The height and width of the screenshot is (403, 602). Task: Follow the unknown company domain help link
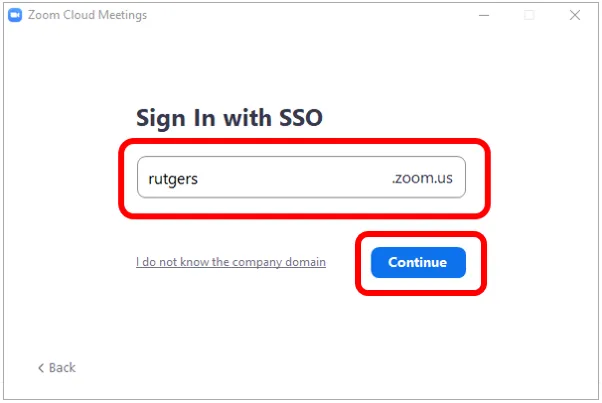coord(231,262)
